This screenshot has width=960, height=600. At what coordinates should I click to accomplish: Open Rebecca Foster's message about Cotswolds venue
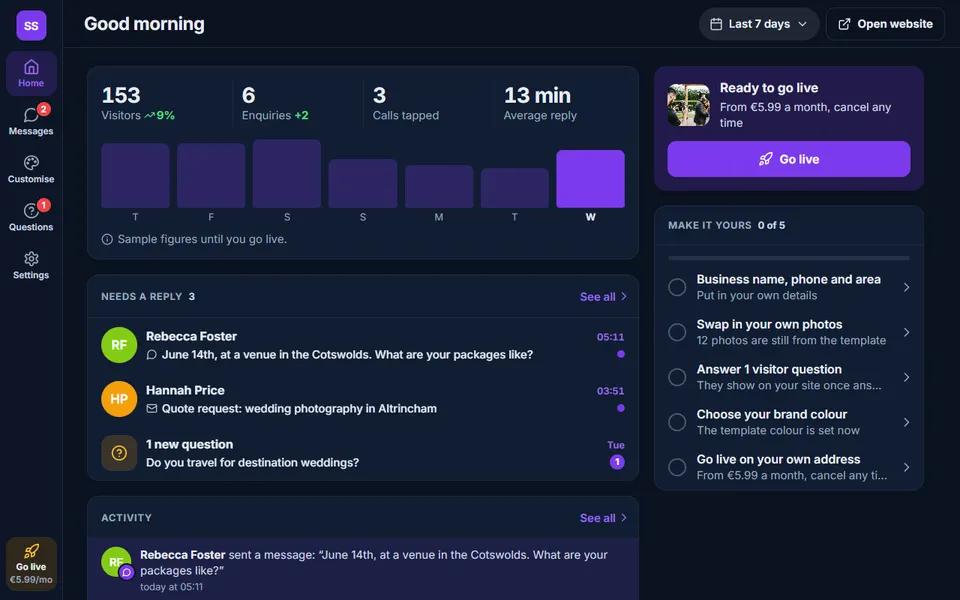[363, 345]
